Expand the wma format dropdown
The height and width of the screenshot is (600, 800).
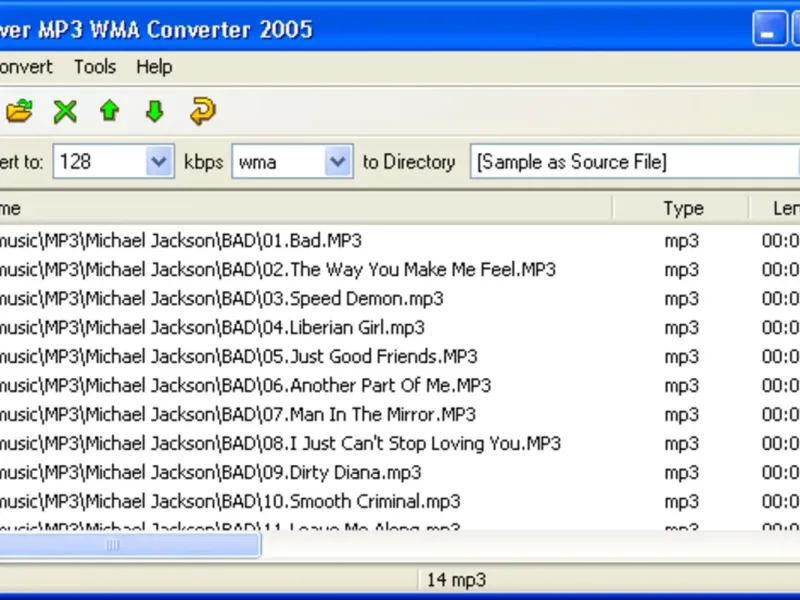[337, 162]
